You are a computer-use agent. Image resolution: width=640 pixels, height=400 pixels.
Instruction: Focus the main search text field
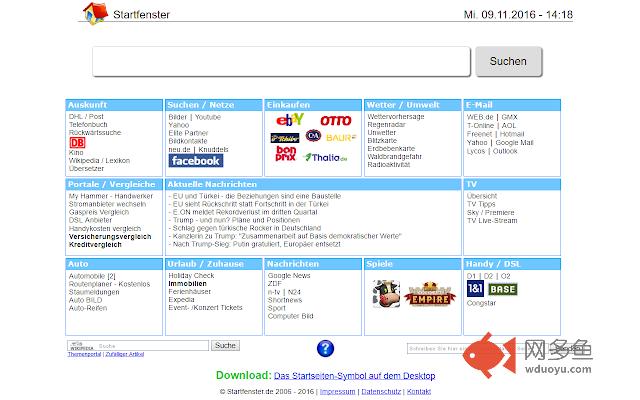pyautogui.click(x=281, y=61)
